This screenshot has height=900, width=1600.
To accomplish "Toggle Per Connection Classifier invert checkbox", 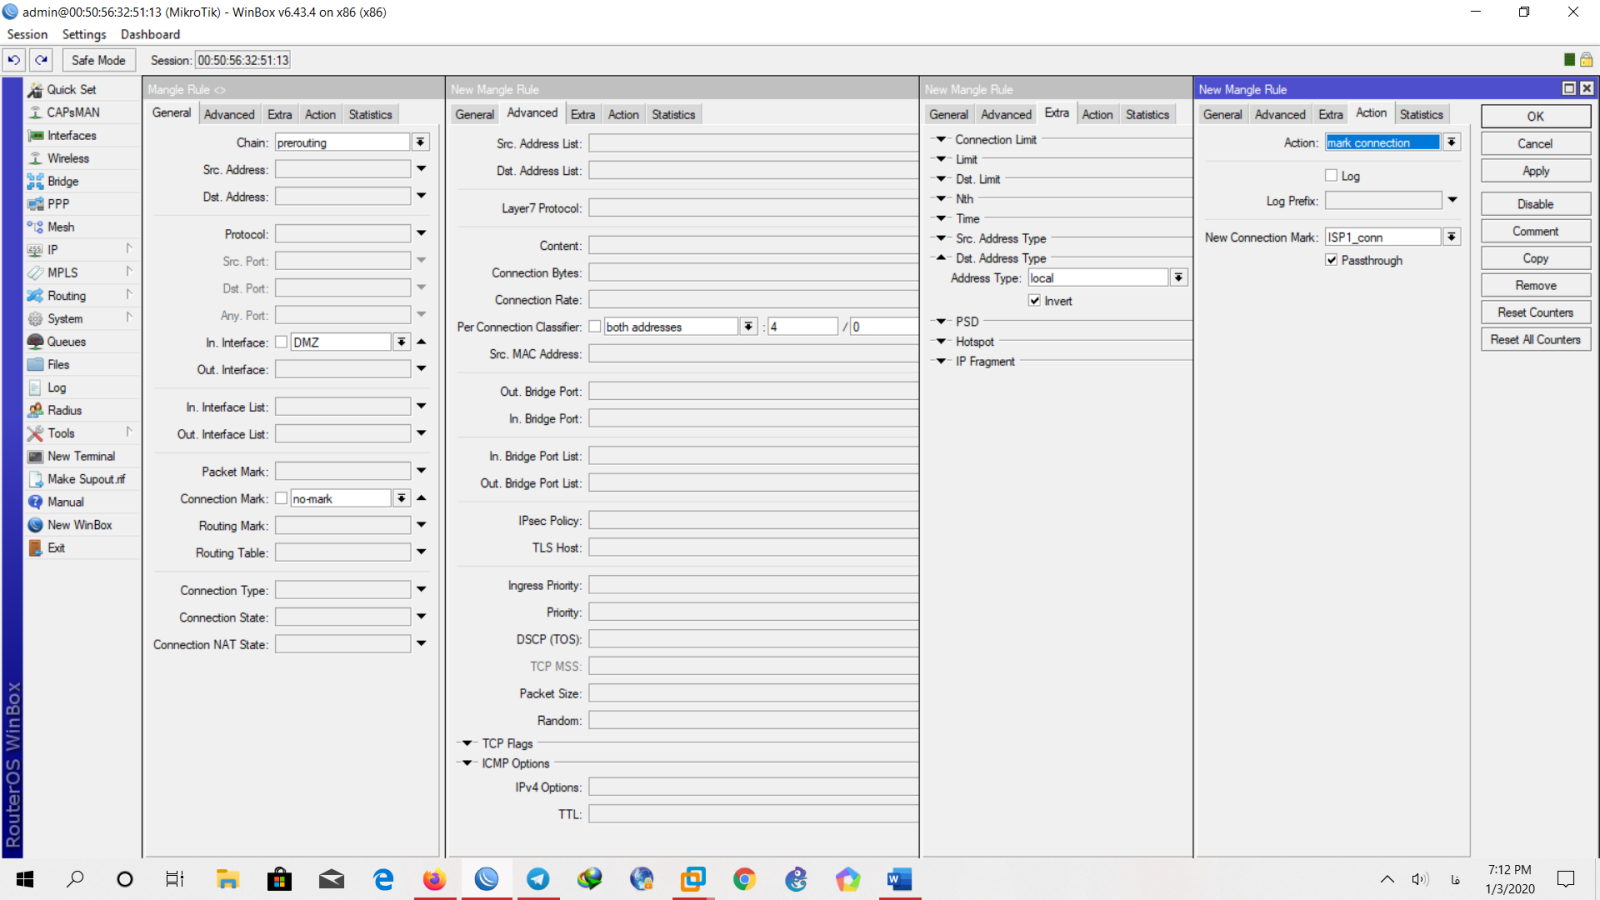I will point(595,327).
